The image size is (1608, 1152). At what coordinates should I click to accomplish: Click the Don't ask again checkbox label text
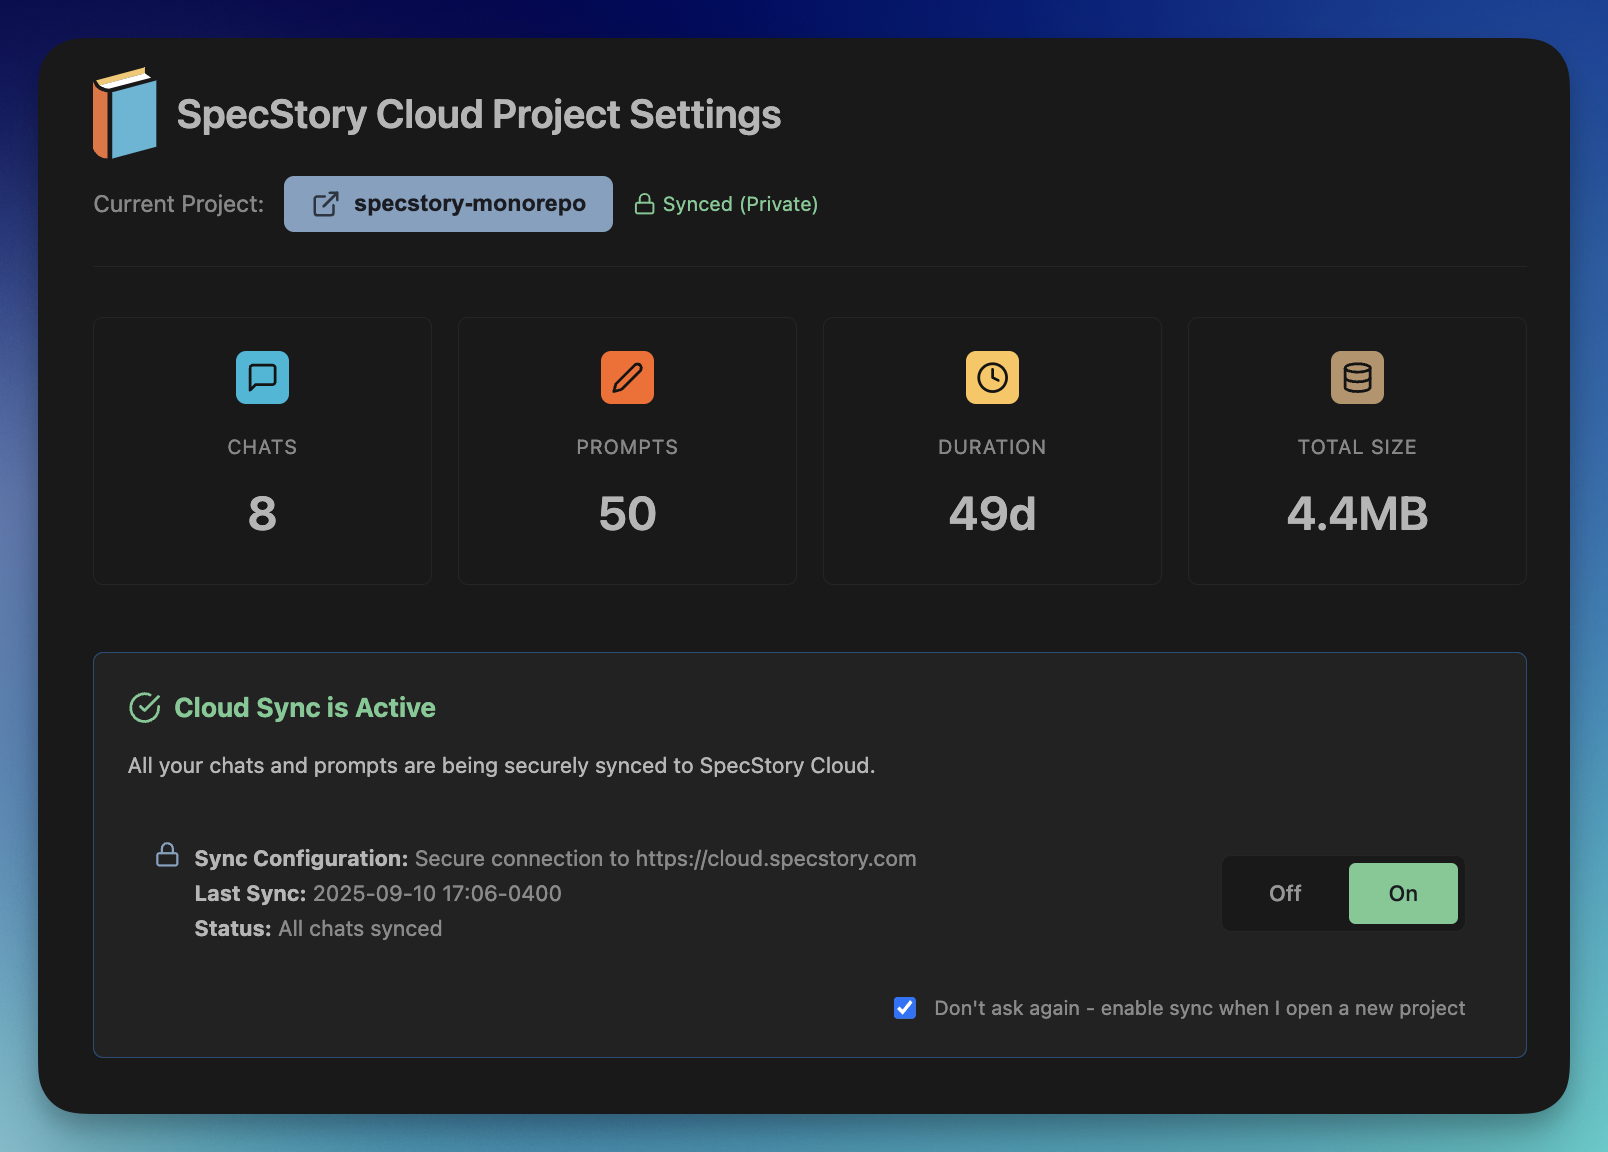(1200, 1008)
